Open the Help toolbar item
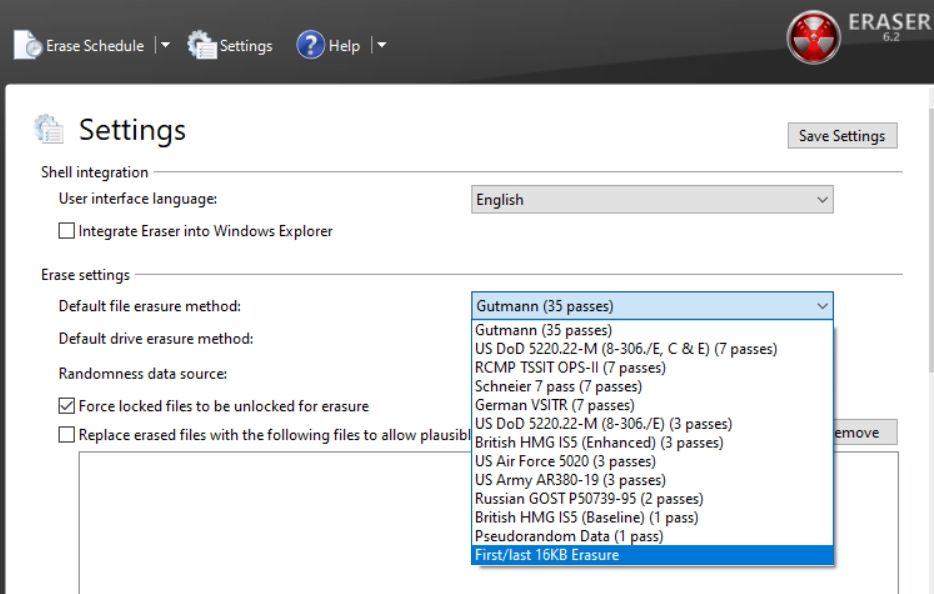Image resolution: width=934 pixels, height=594 pixels. coord(344,46)
